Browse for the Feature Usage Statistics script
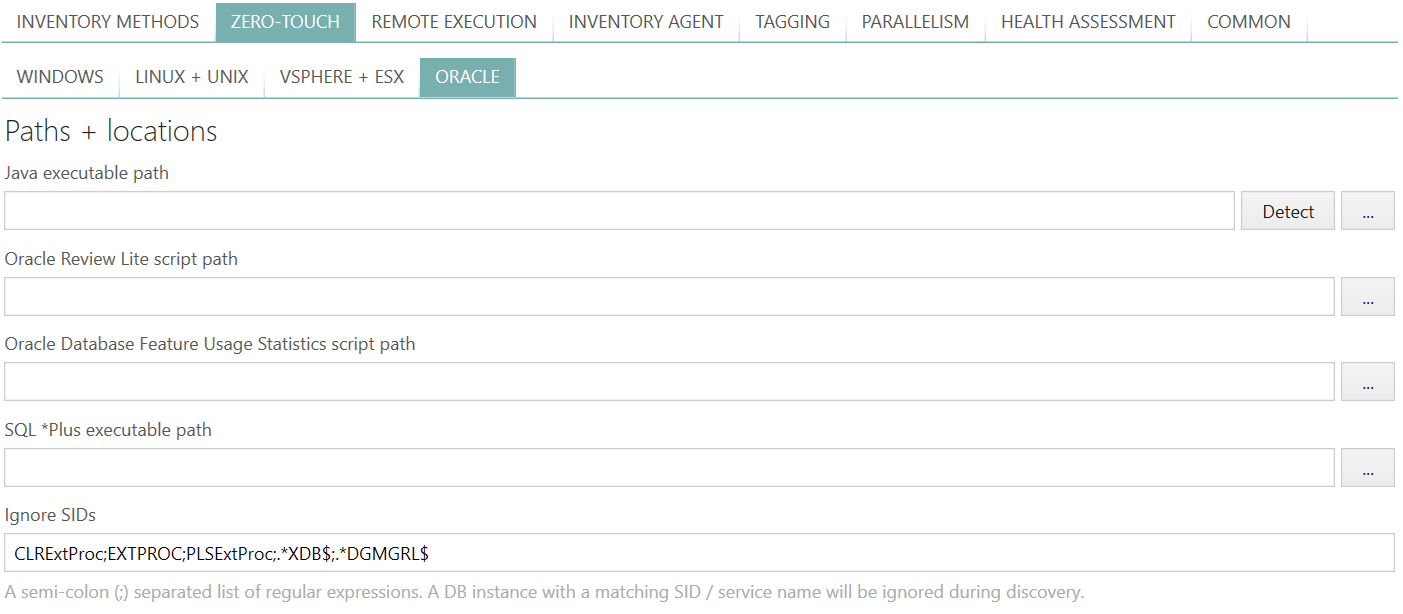This screenshot has width=1403, height=614. point(1368,381)
